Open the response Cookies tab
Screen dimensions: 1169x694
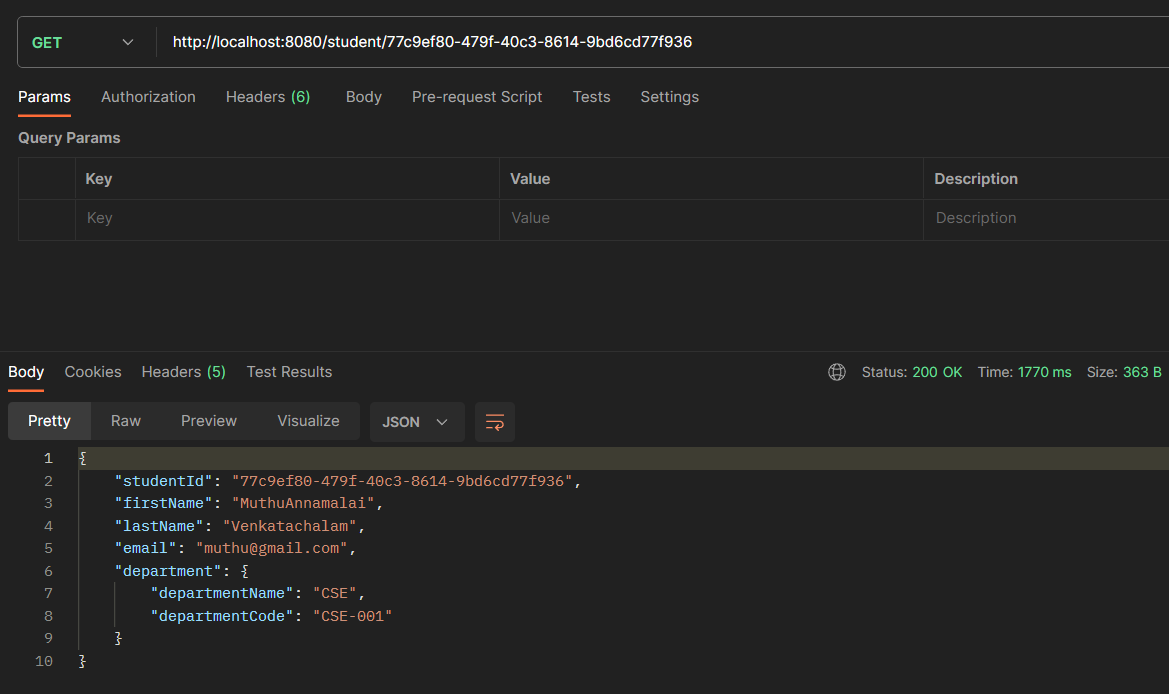(93, 372)
